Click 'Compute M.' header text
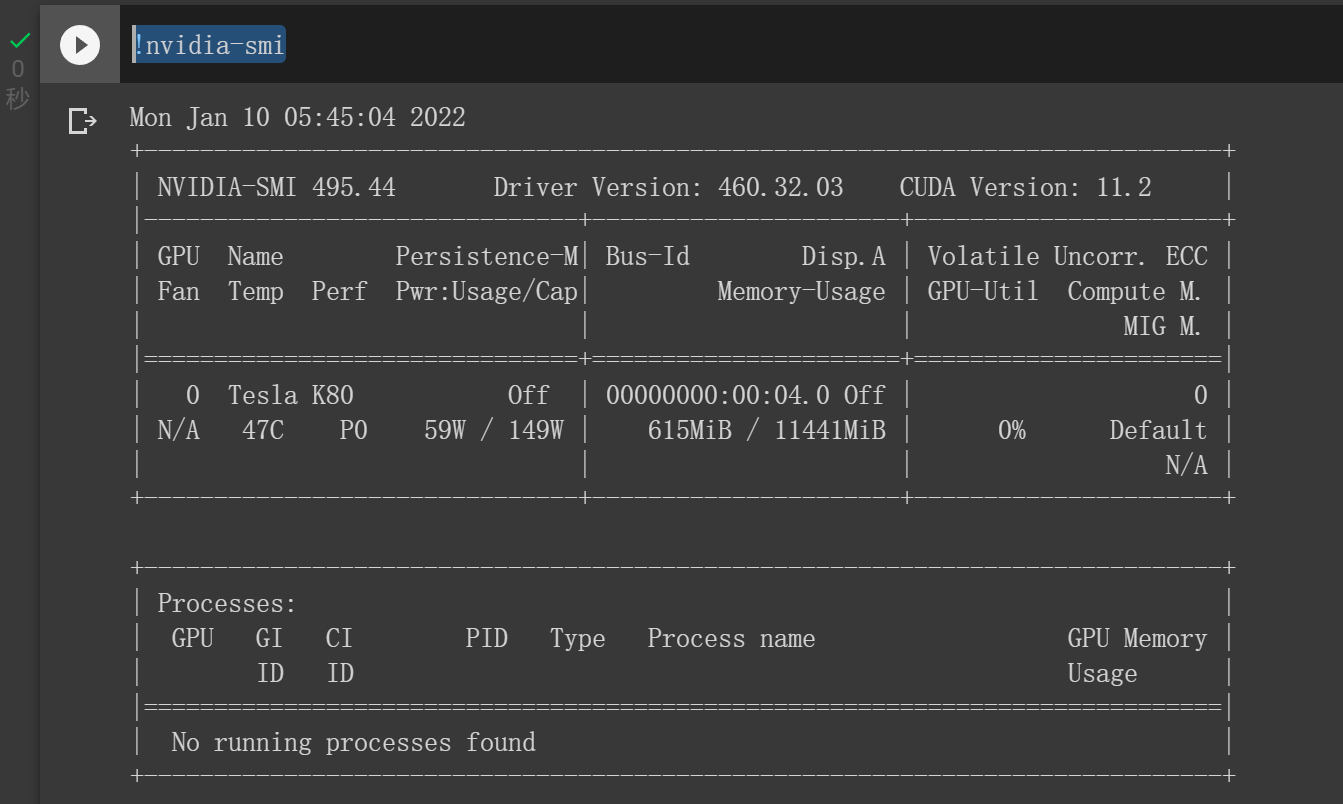This screenshot has width=1343, height=804. click(1134, 292)
